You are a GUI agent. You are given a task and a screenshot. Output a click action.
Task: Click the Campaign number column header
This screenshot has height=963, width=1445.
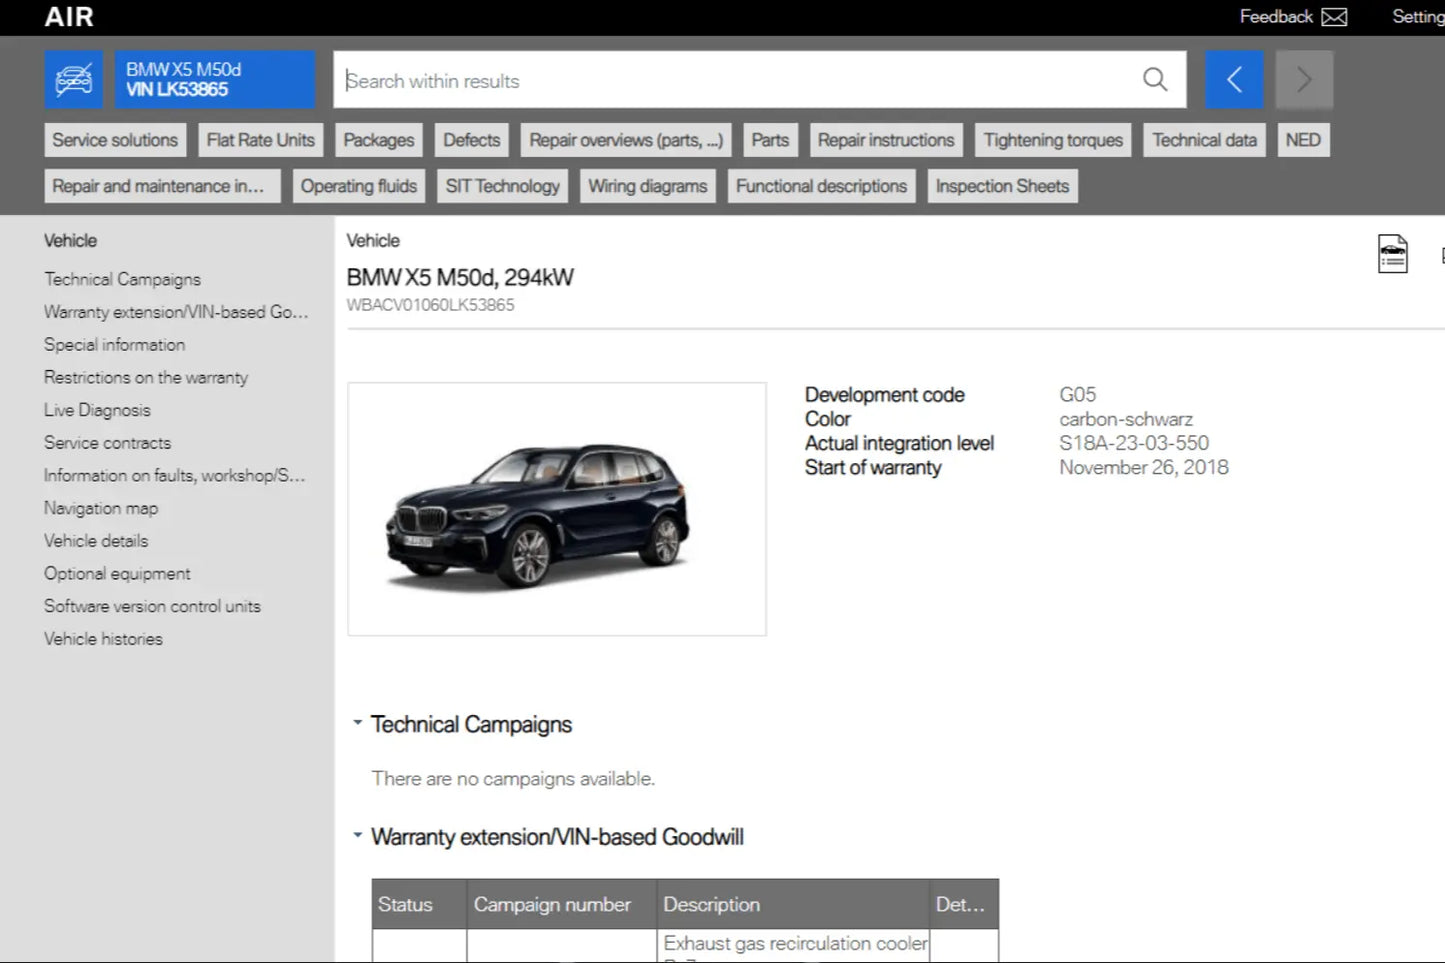click(561, 904)
